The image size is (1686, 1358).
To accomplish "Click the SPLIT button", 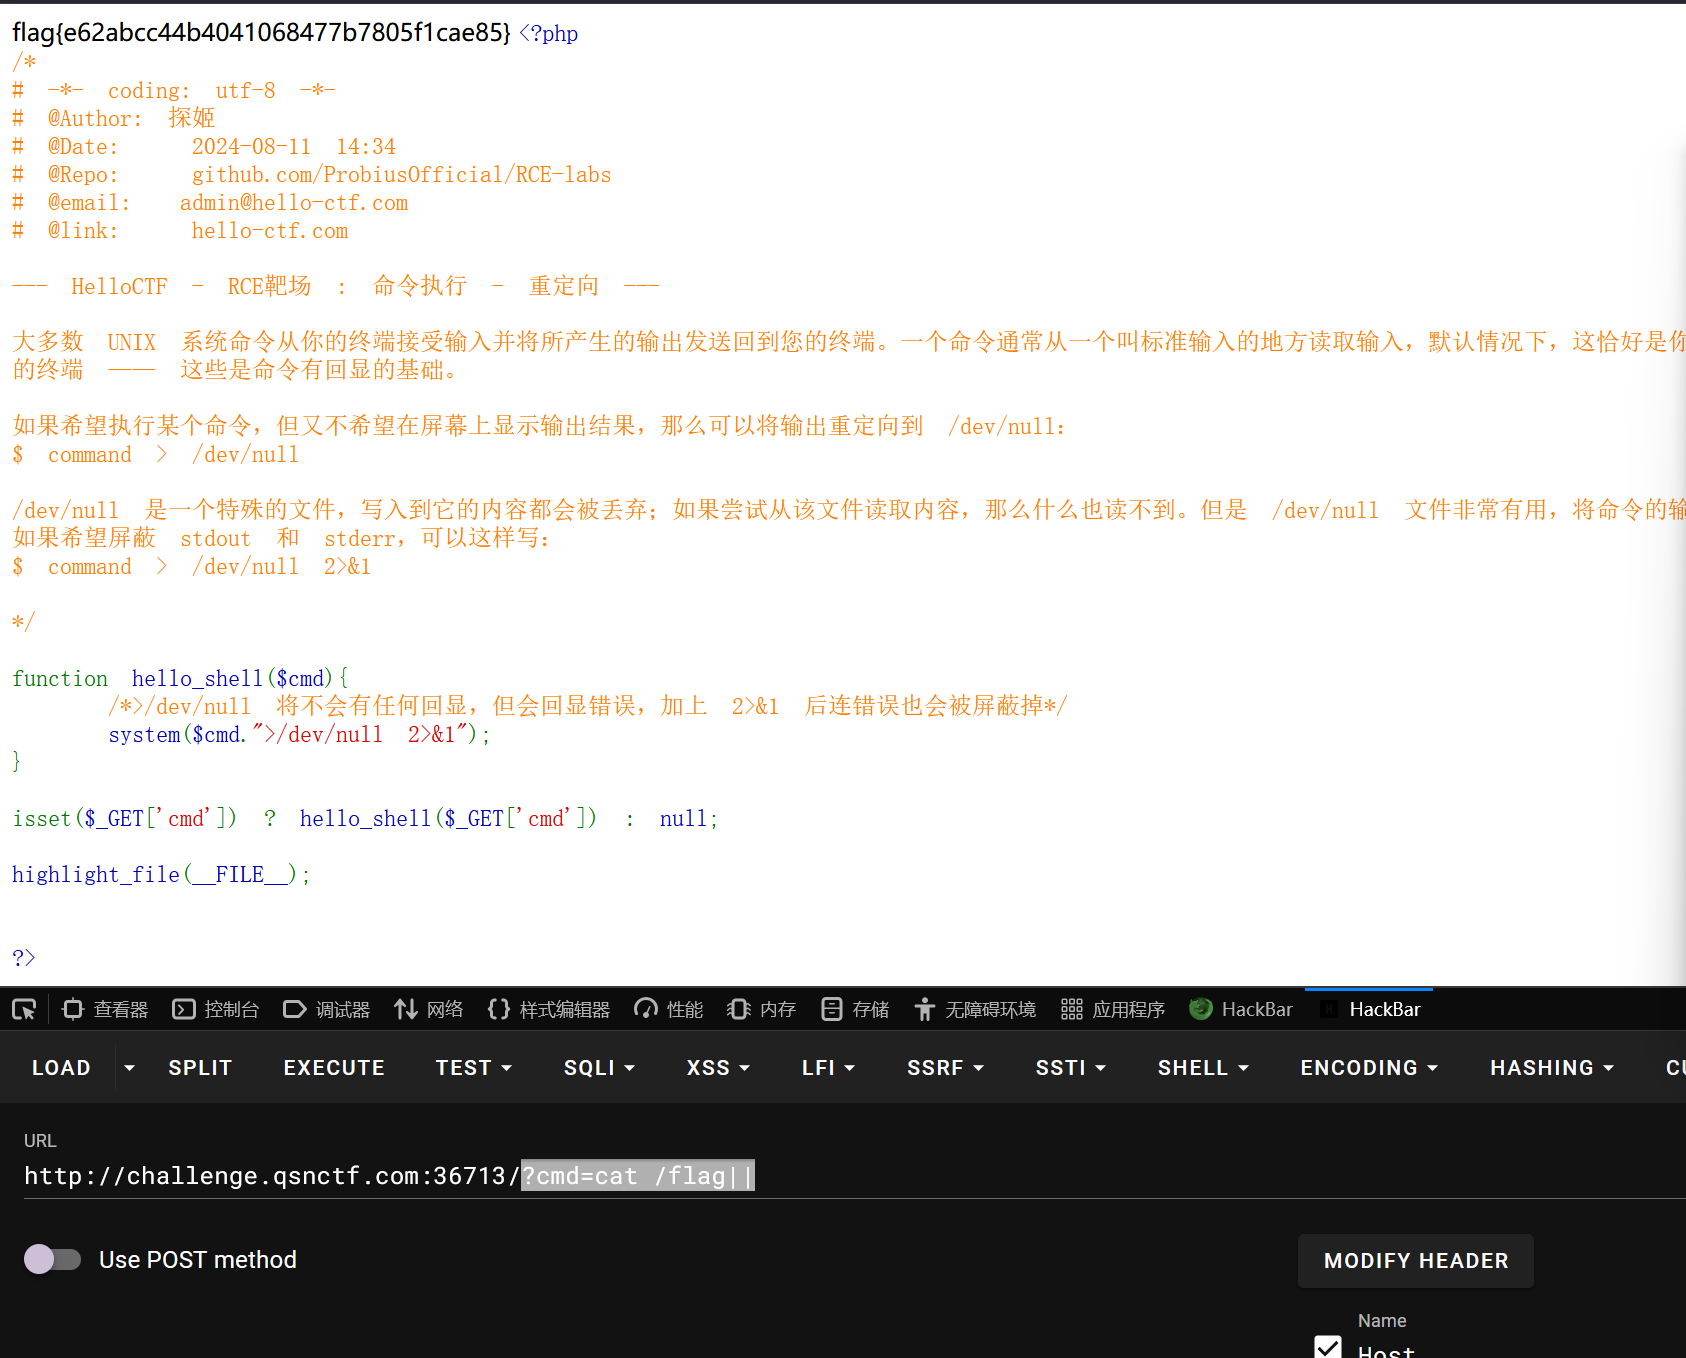I will click(x=200, y=1067).
